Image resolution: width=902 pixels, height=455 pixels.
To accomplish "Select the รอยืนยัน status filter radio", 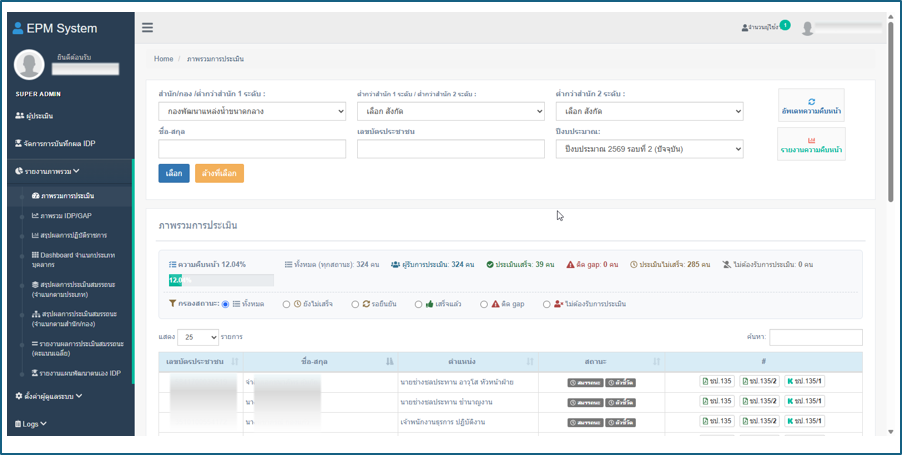I will 355,304.
